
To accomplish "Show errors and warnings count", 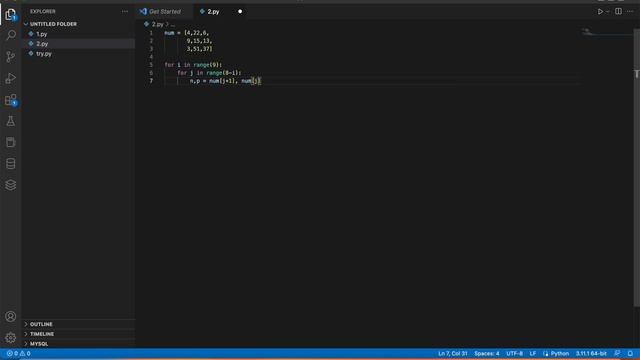I will tap(19, 353).
